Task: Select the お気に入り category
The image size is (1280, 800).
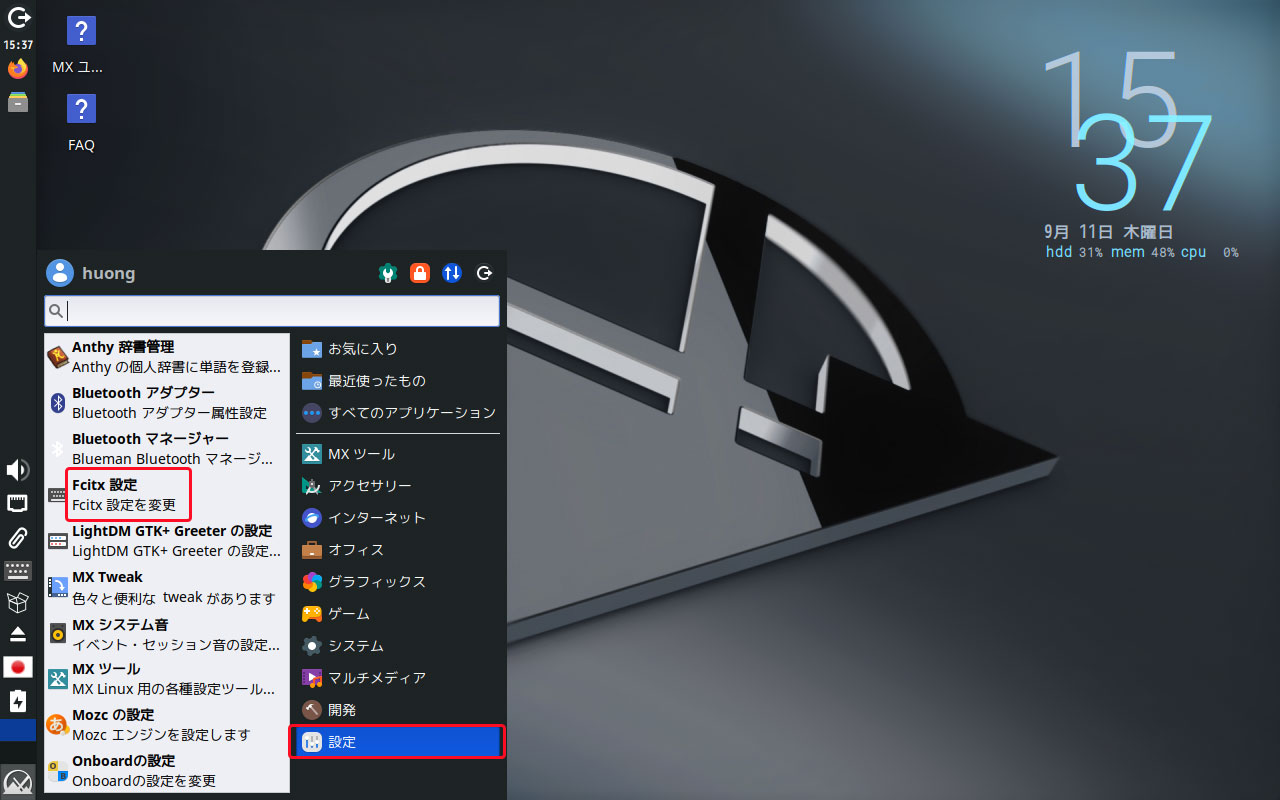Action: [398, 349]
